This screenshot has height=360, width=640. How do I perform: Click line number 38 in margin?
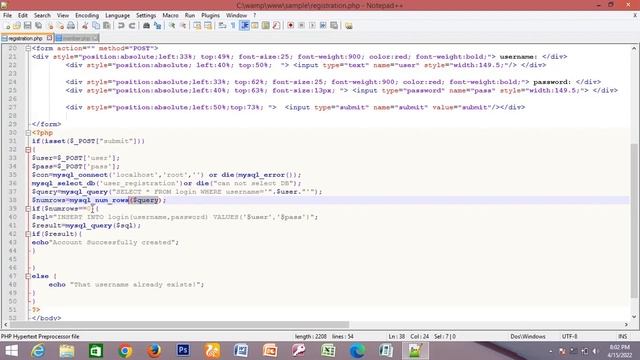click(x=13, y=200)
